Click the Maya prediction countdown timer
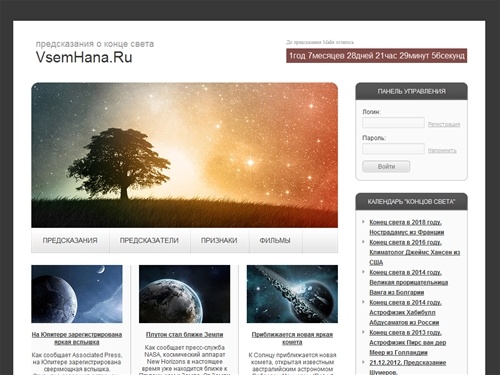Screen dimensions: 500x375 376,56
